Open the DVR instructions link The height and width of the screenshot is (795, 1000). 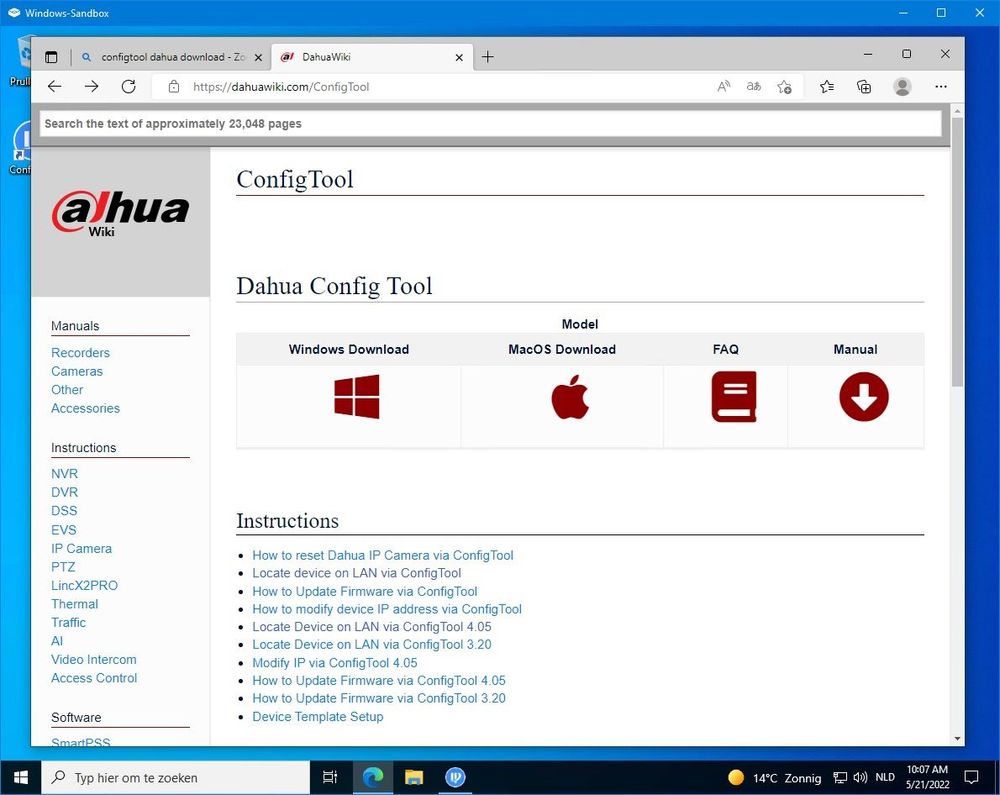click(x=64, y=492)
